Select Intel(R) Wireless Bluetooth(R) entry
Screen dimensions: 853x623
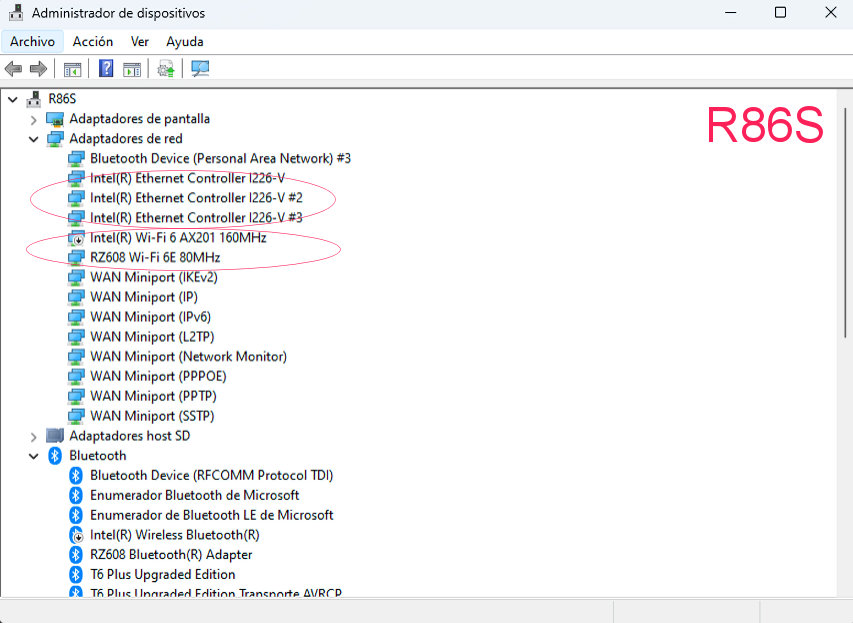coord(175,535)
